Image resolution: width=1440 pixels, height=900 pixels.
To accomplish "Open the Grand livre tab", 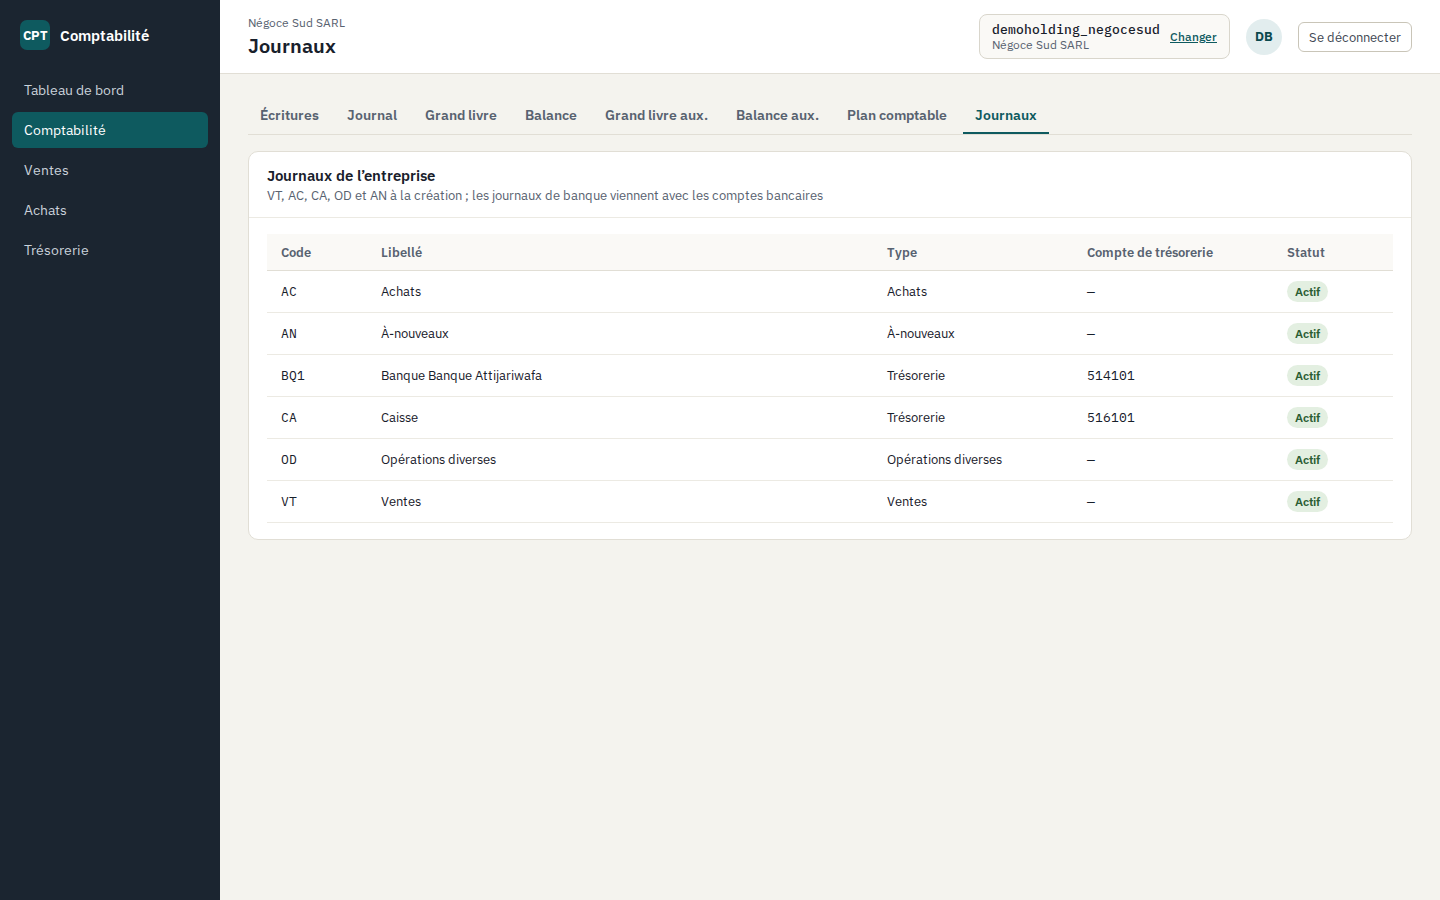I will (x=461, y=115).
